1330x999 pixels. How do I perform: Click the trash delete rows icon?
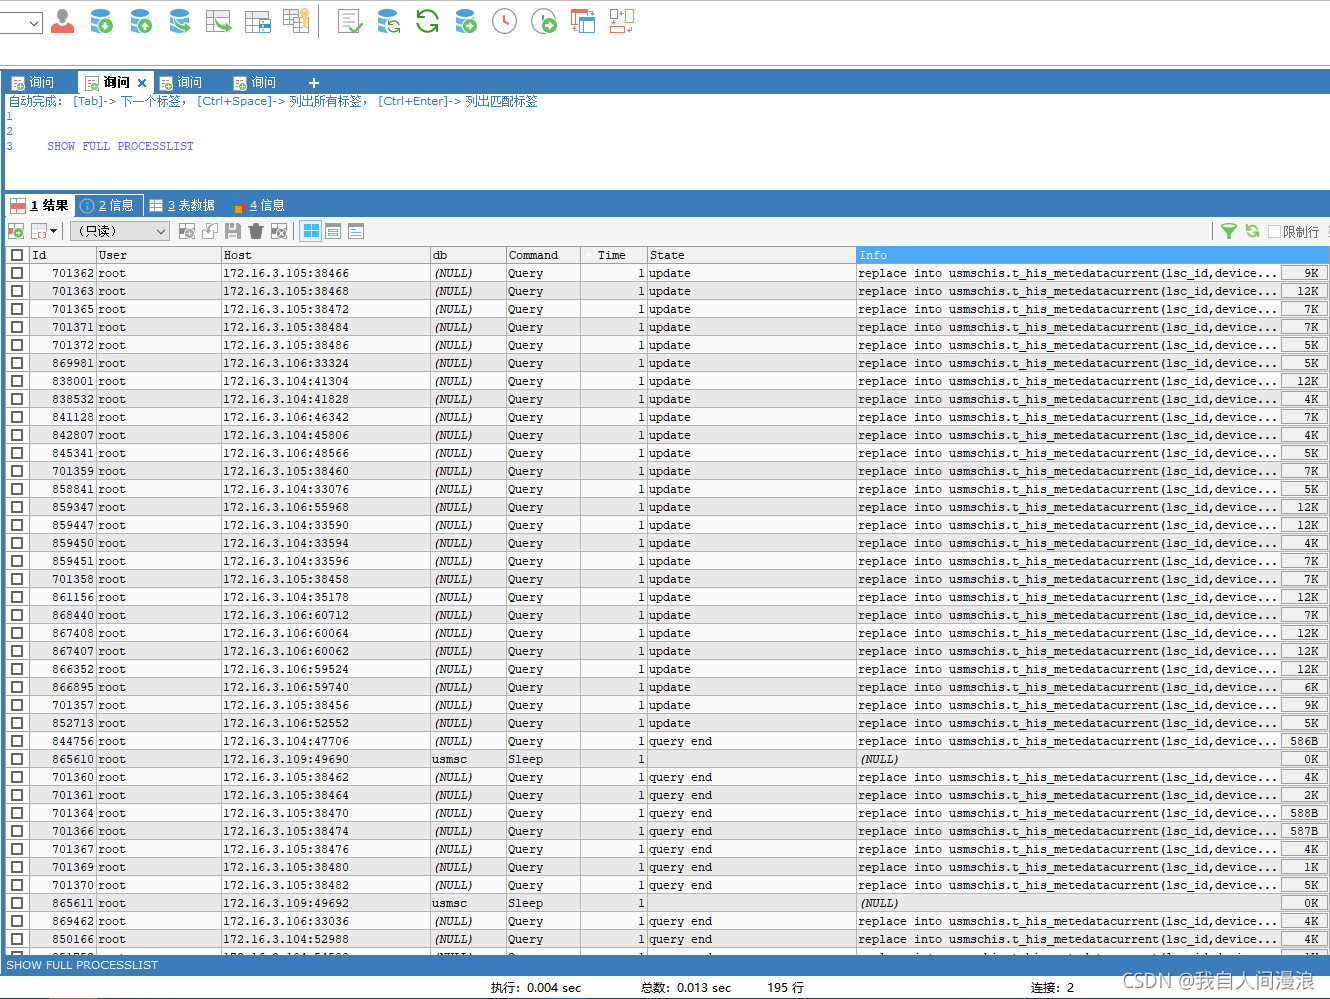click(256, 231)
